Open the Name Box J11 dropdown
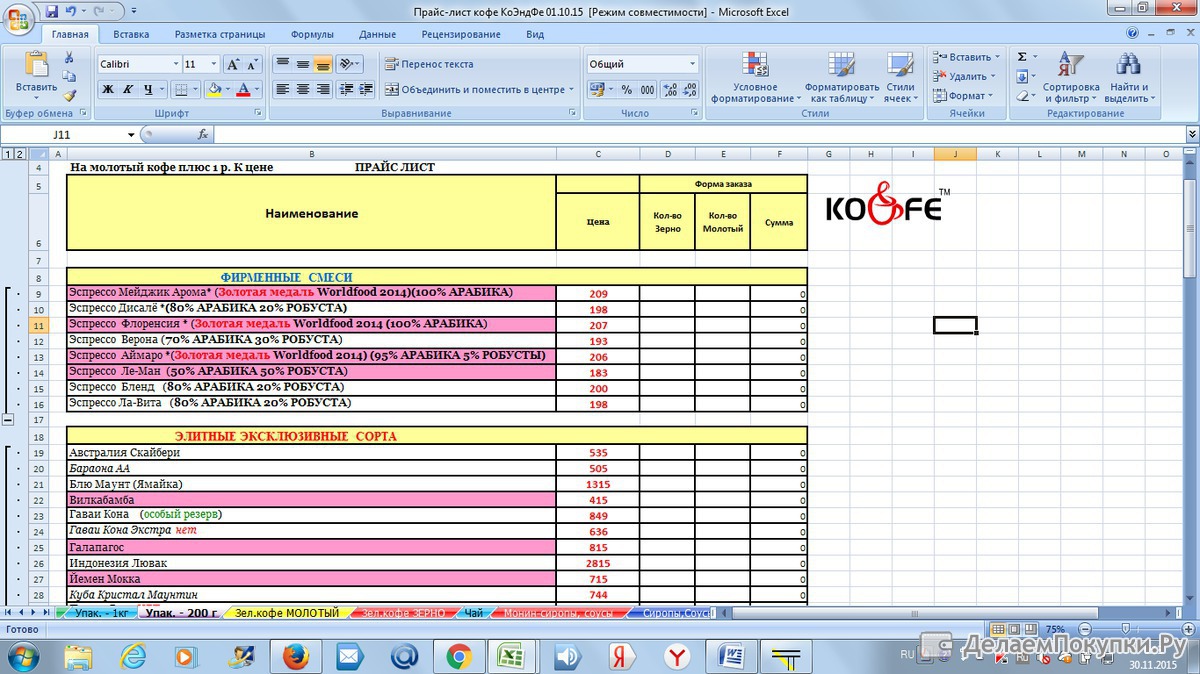The image size is (1200, 674). 131,134
